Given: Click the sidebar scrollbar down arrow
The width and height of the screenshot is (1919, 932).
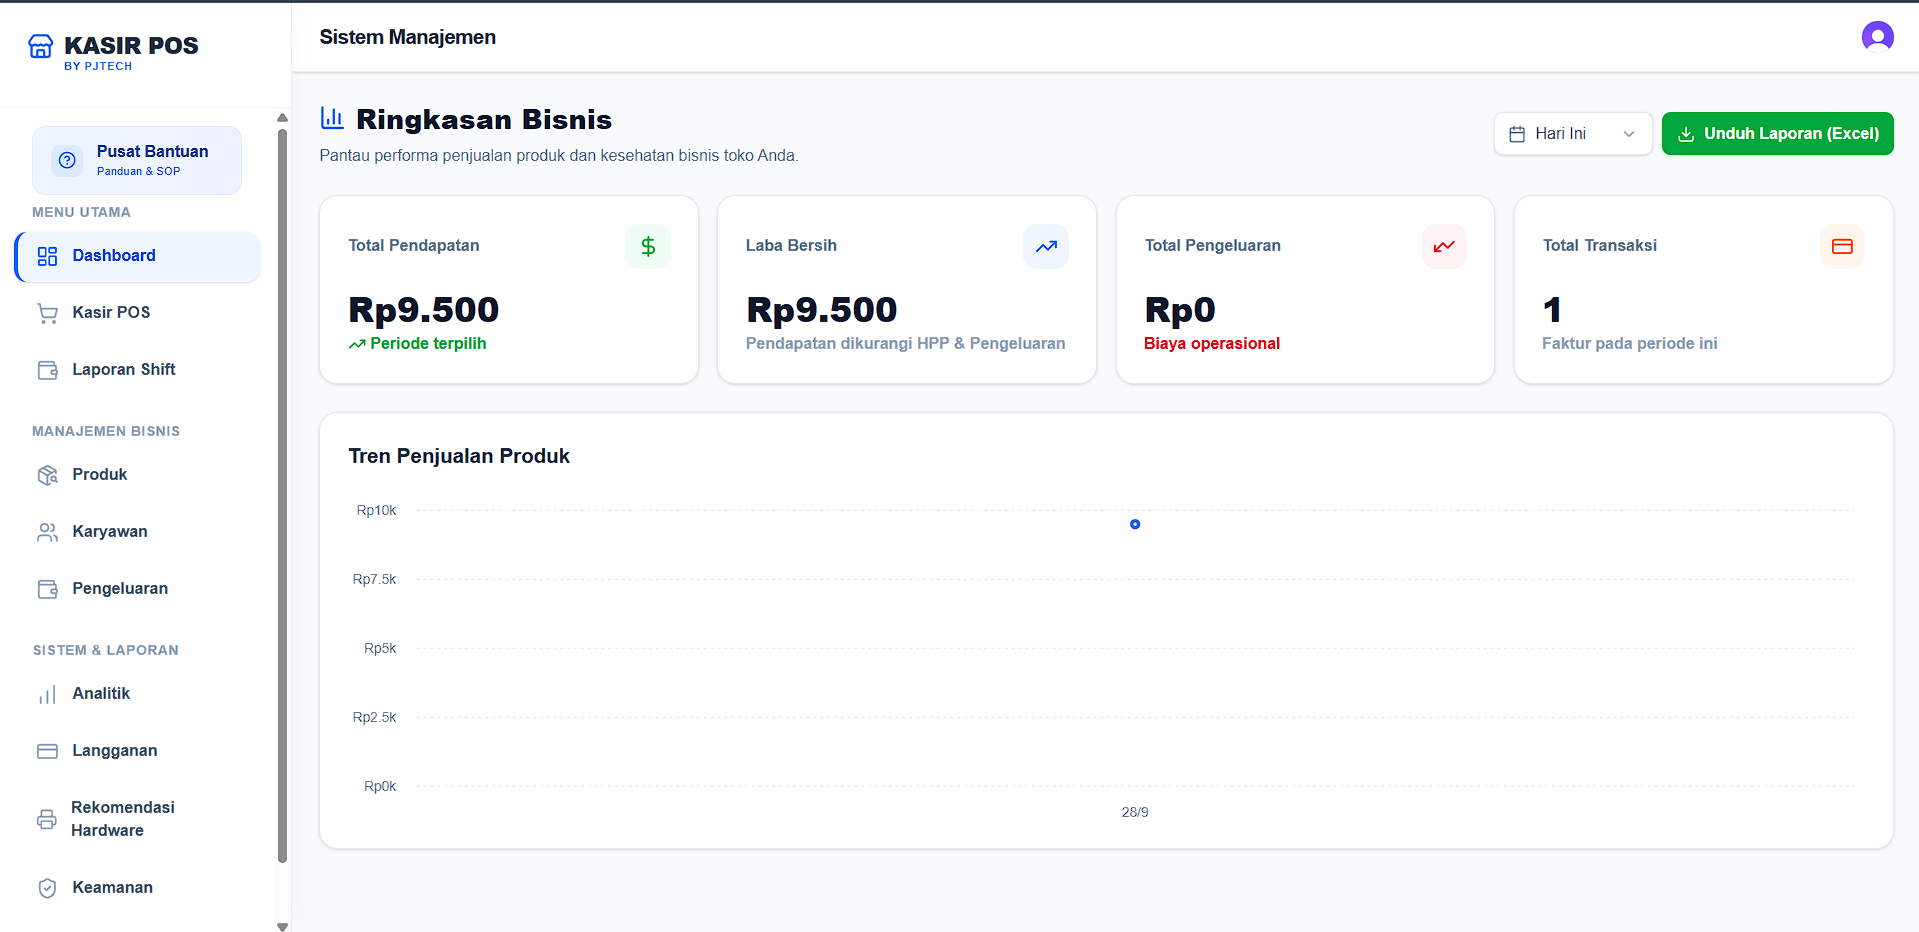Looking at the screenshot, I should coord(282,926).
